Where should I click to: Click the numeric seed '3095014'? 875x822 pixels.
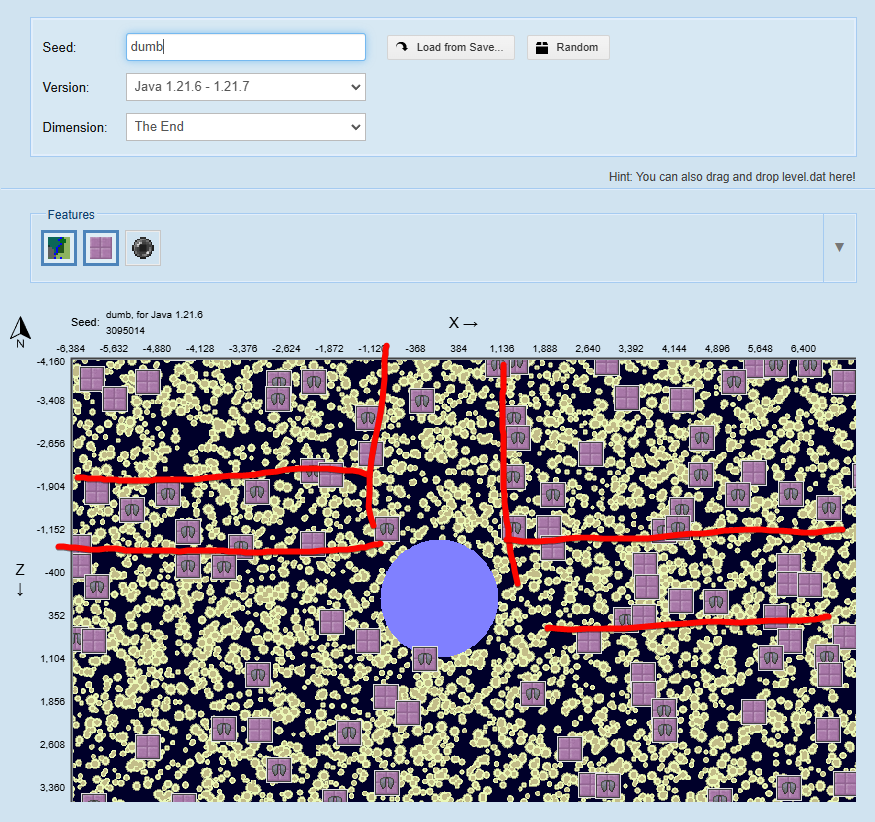click(x=125, y=330)
